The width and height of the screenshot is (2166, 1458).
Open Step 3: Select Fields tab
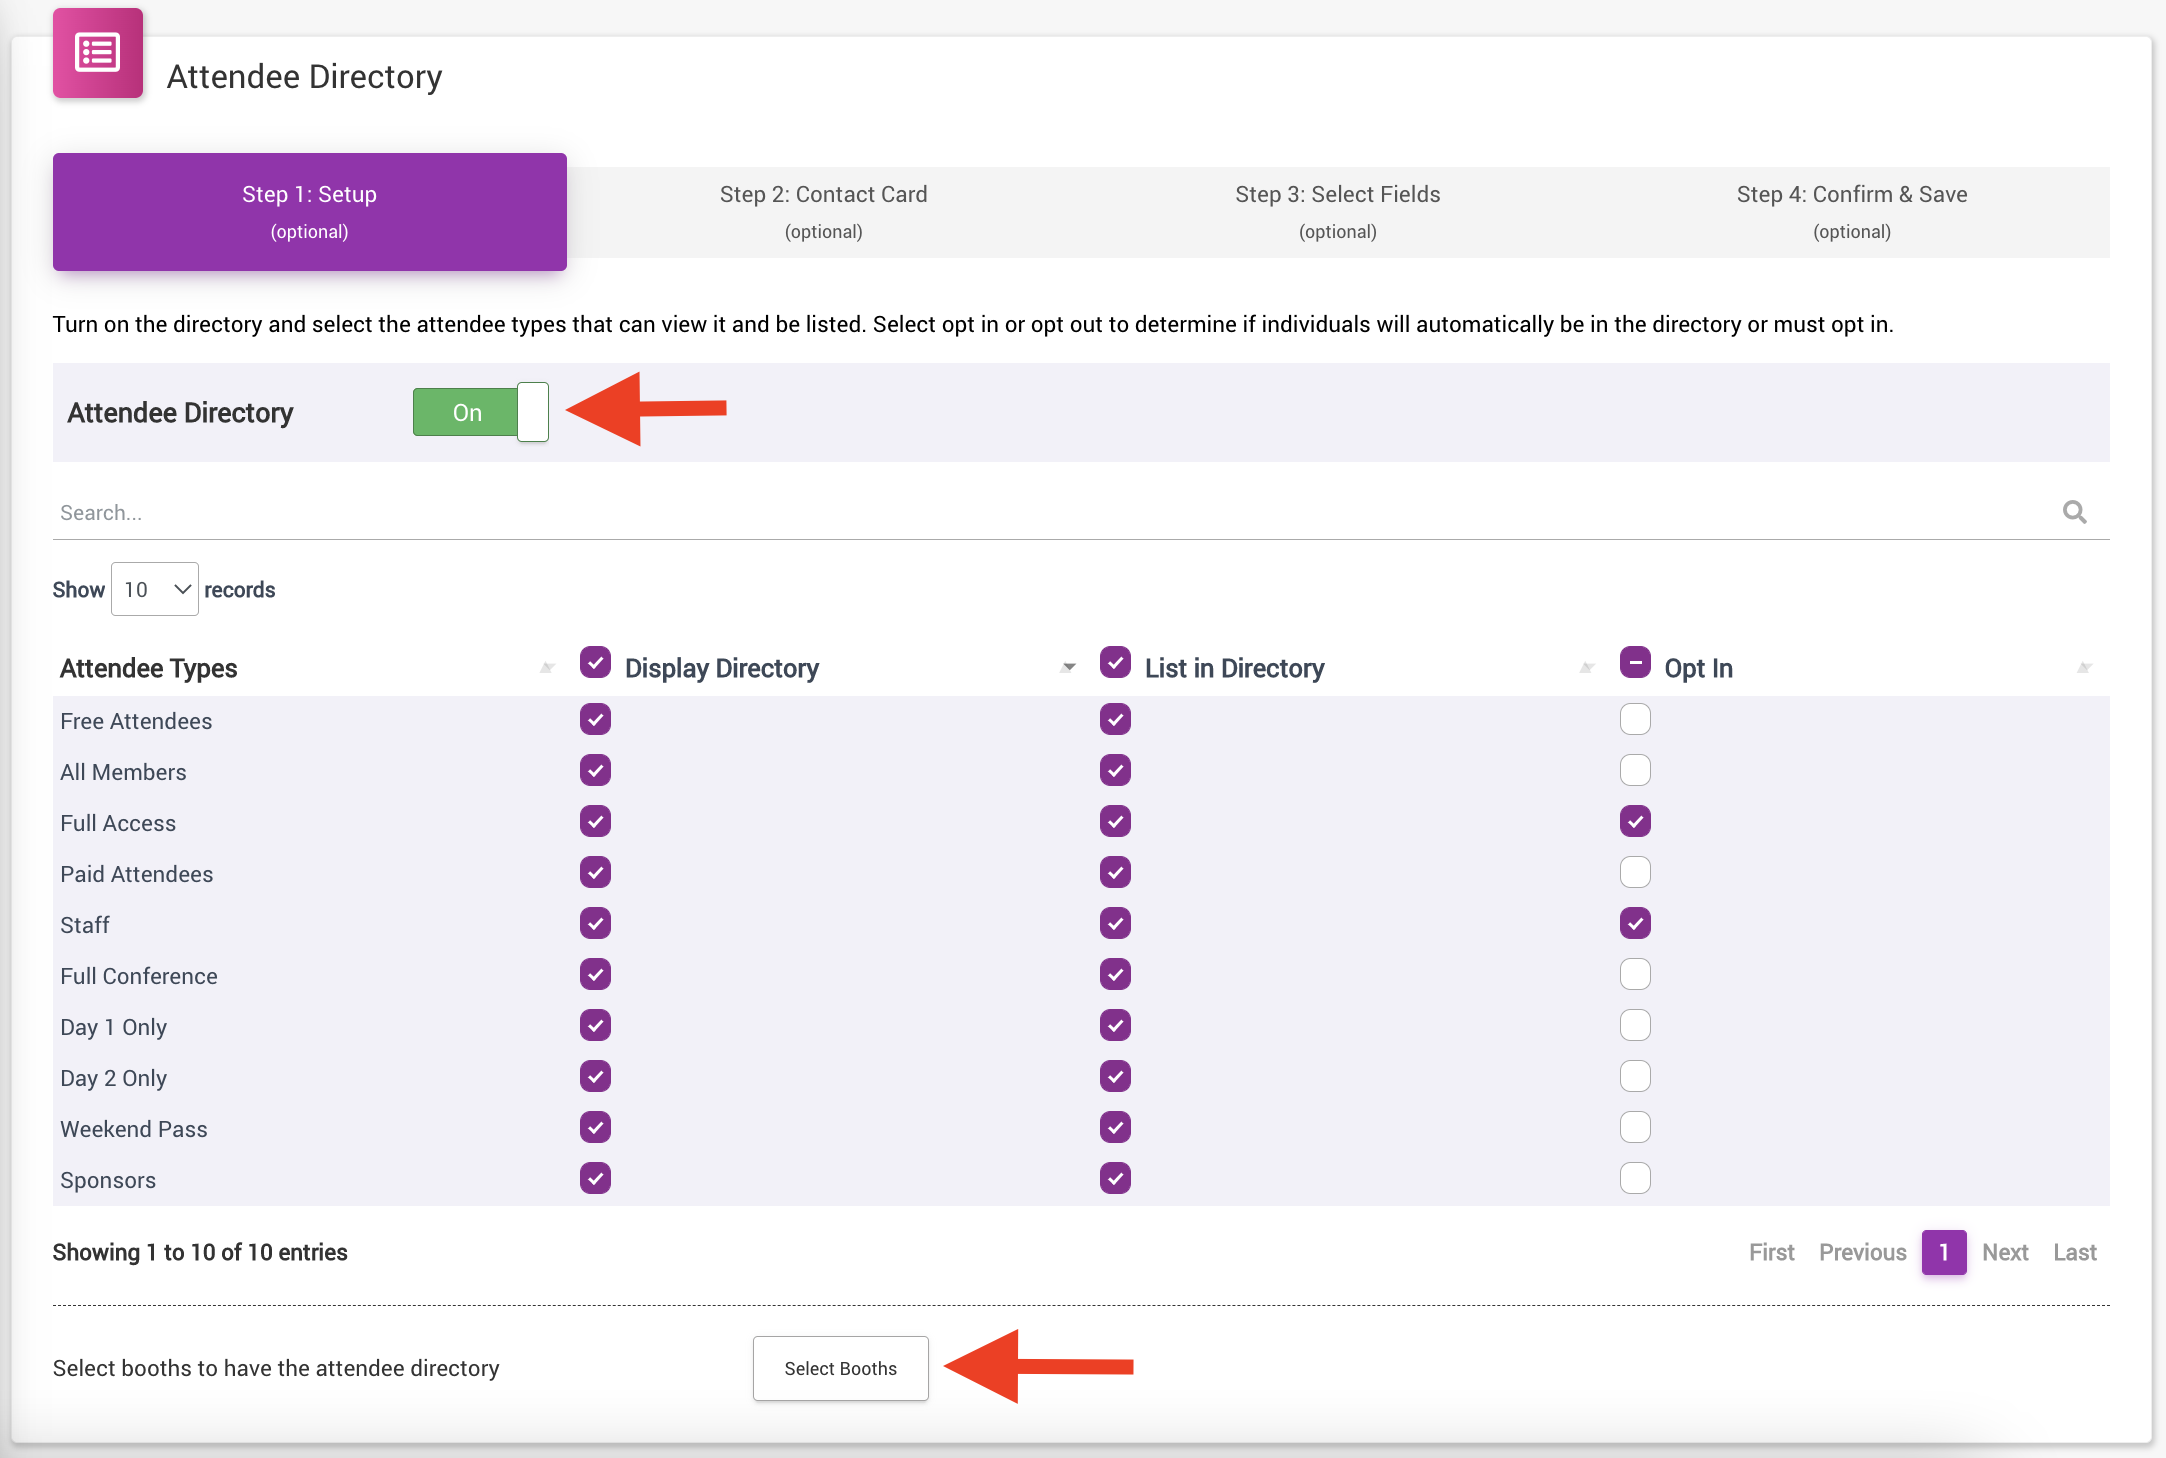point(1337,211)
